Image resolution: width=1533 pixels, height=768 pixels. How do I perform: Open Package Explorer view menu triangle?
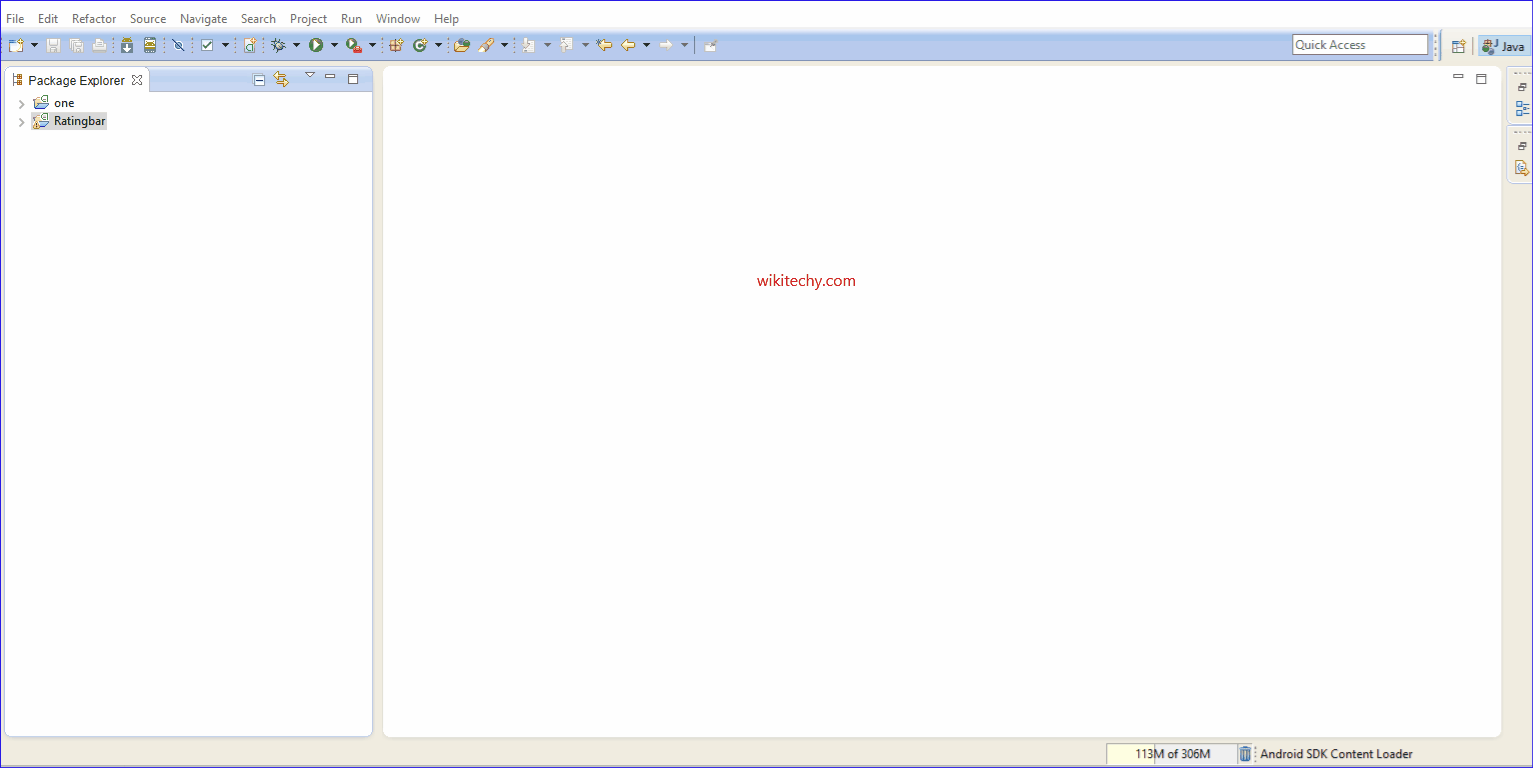[x=310, y=76]
